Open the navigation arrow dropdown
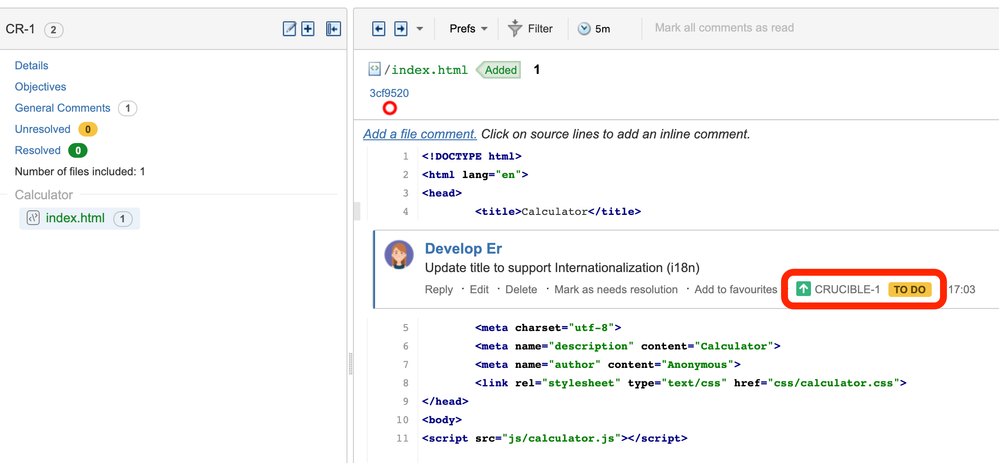This screenshot has height=463, width=999. click(420, 29)
